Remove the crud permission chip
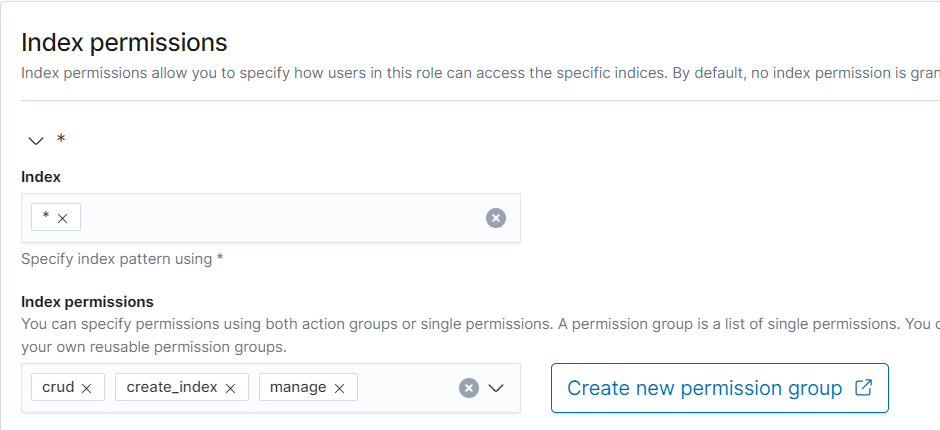 (x=86, y=388)
